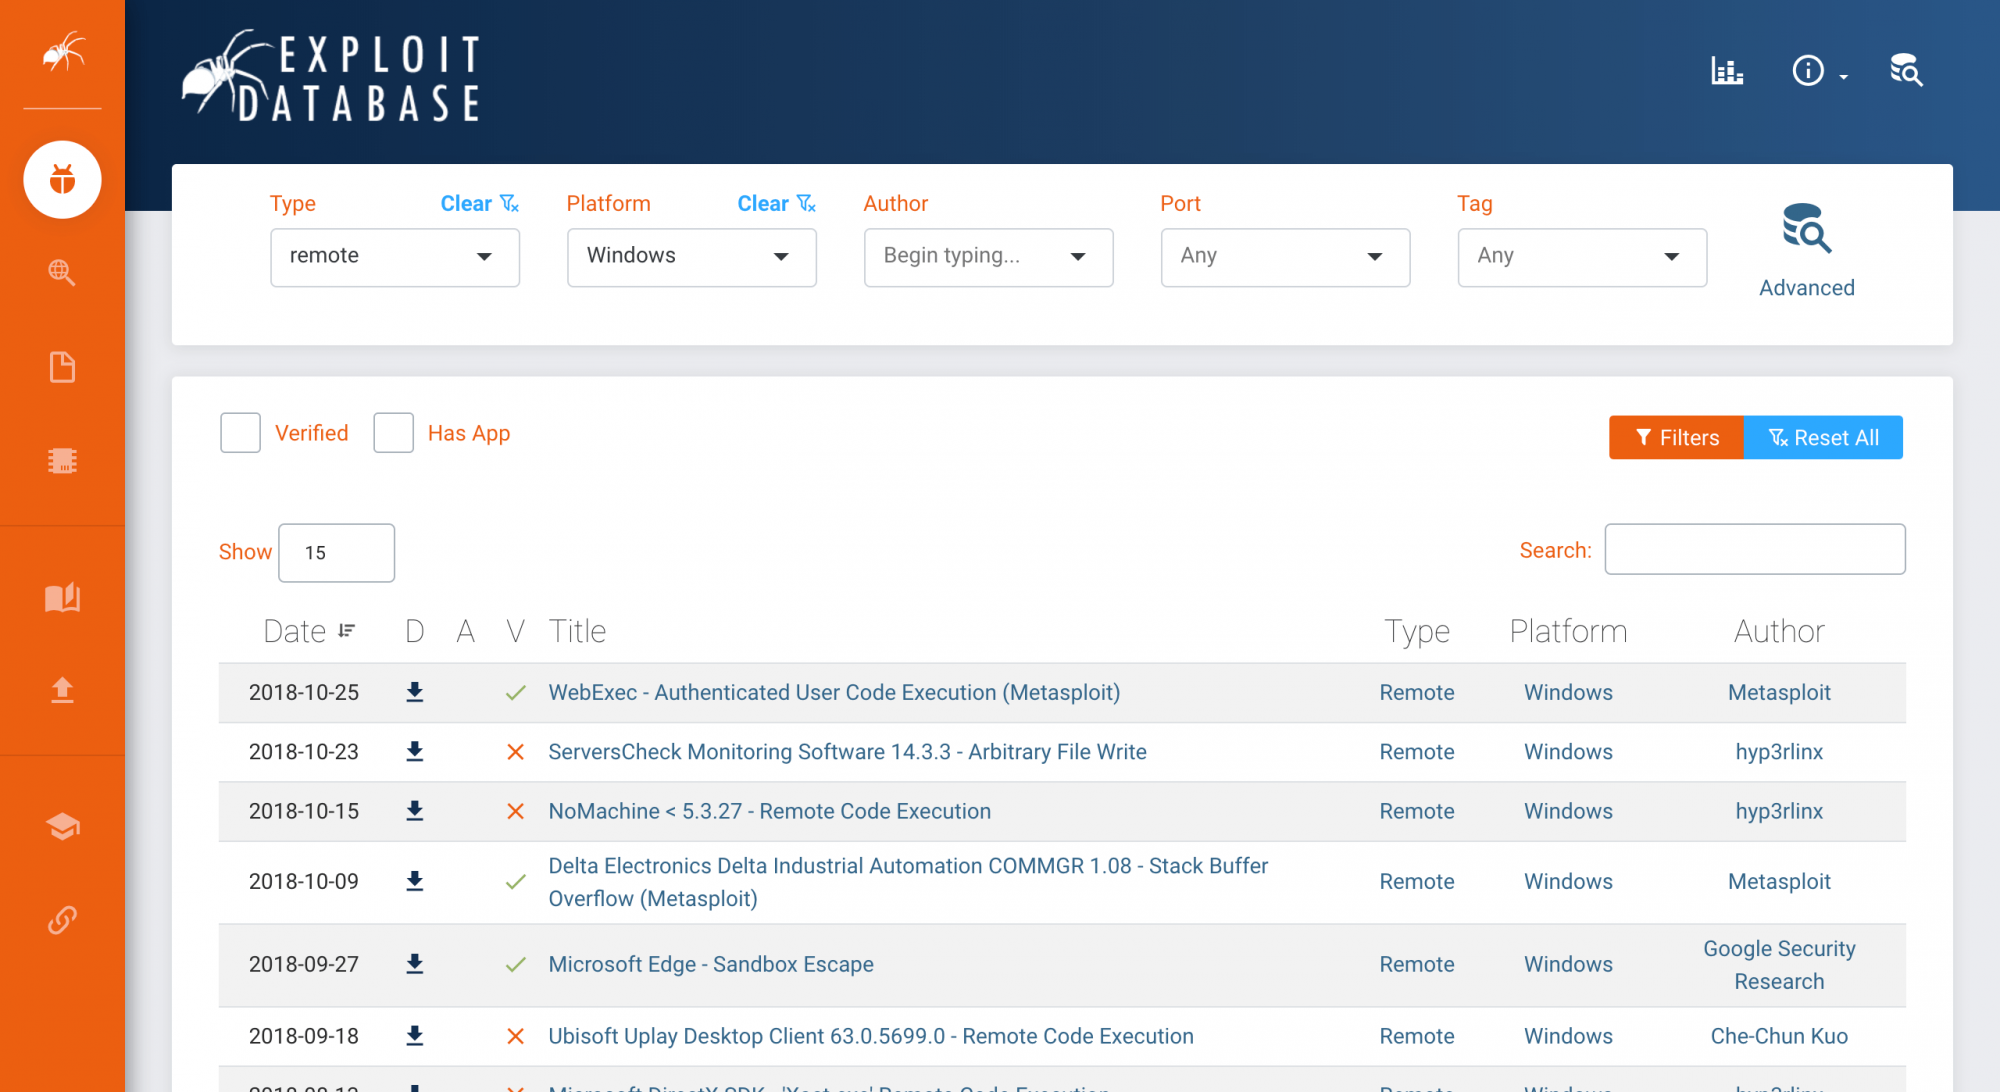Open the training graduation cap icon
The image size is (2000, 1092).
pyautogui.click(x=62, y=826)
